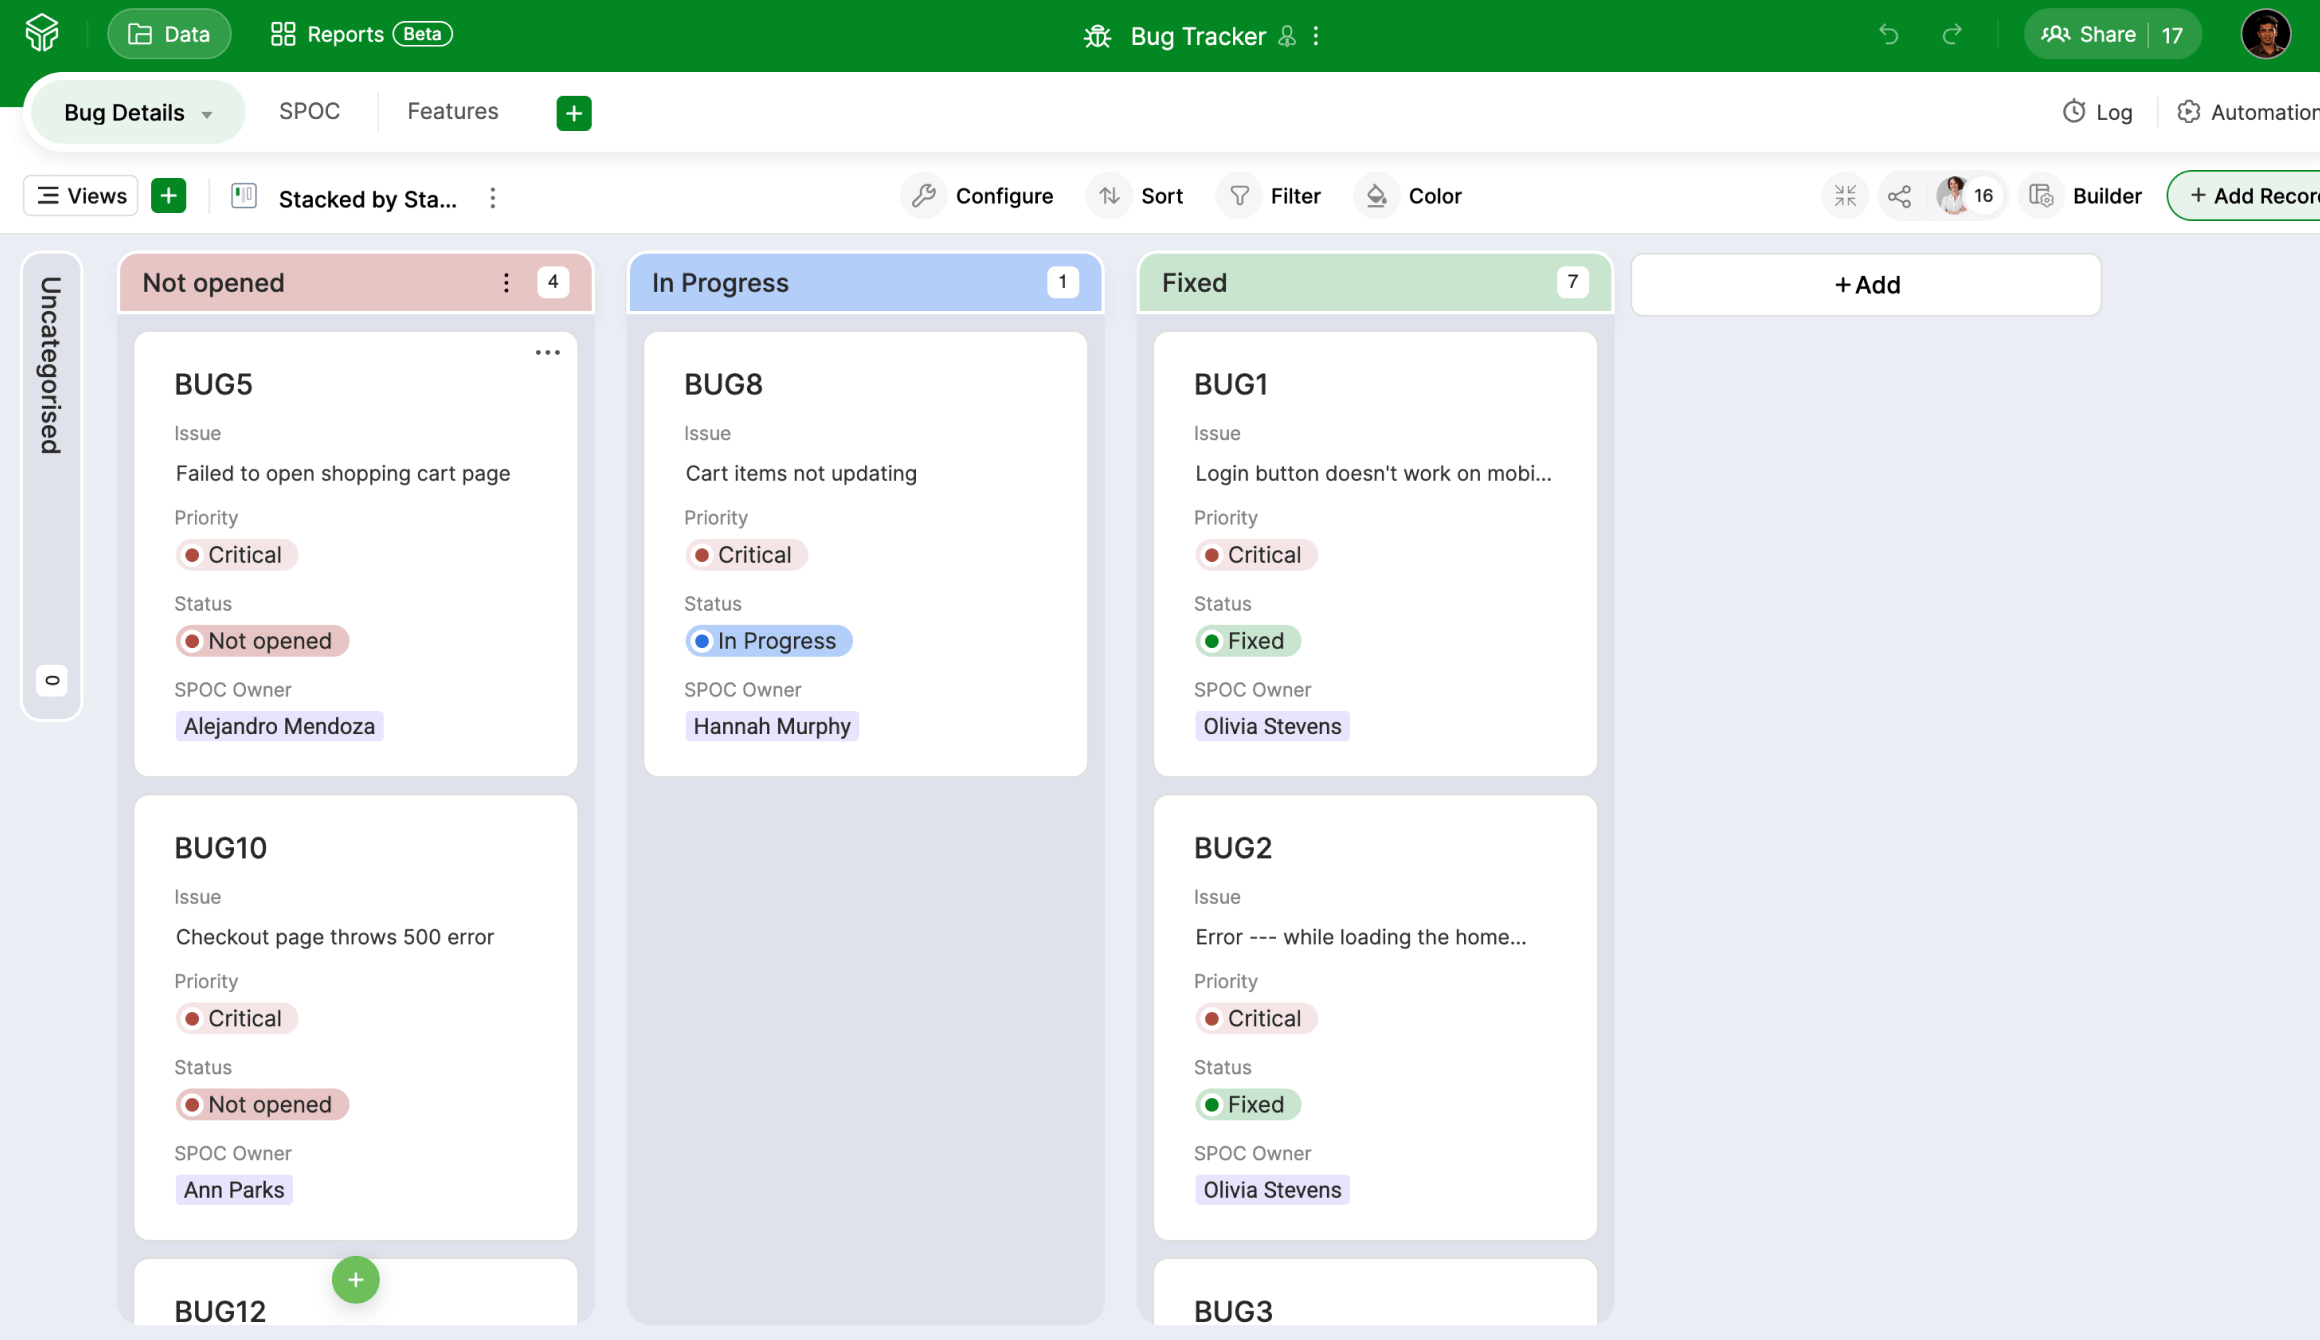Open the Stacked by Status view options
The image size is (2320, 1340).
492,198
